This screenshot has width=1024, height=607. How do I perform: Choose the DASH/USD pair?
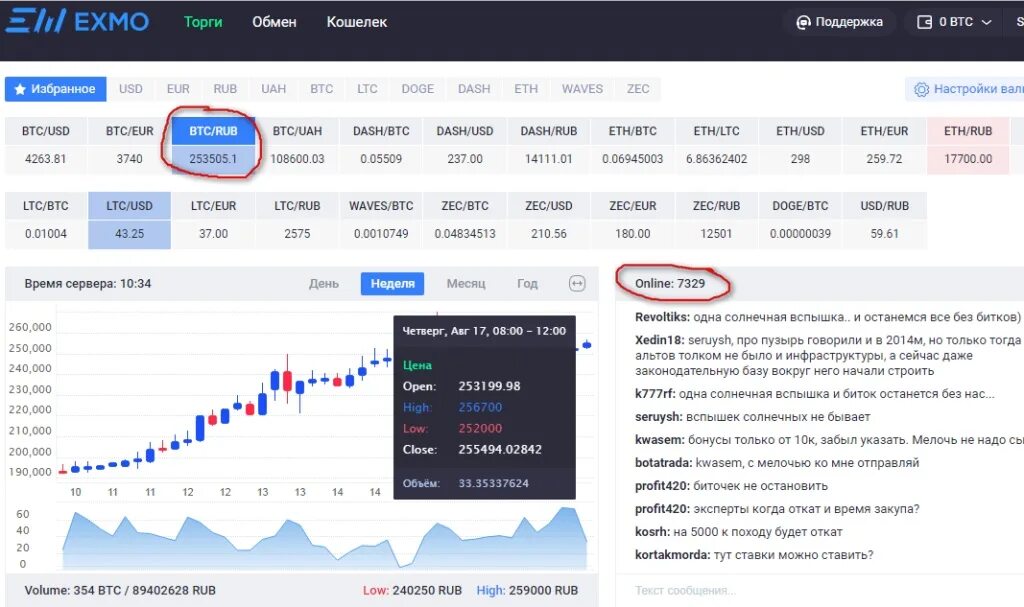[465, 145]
